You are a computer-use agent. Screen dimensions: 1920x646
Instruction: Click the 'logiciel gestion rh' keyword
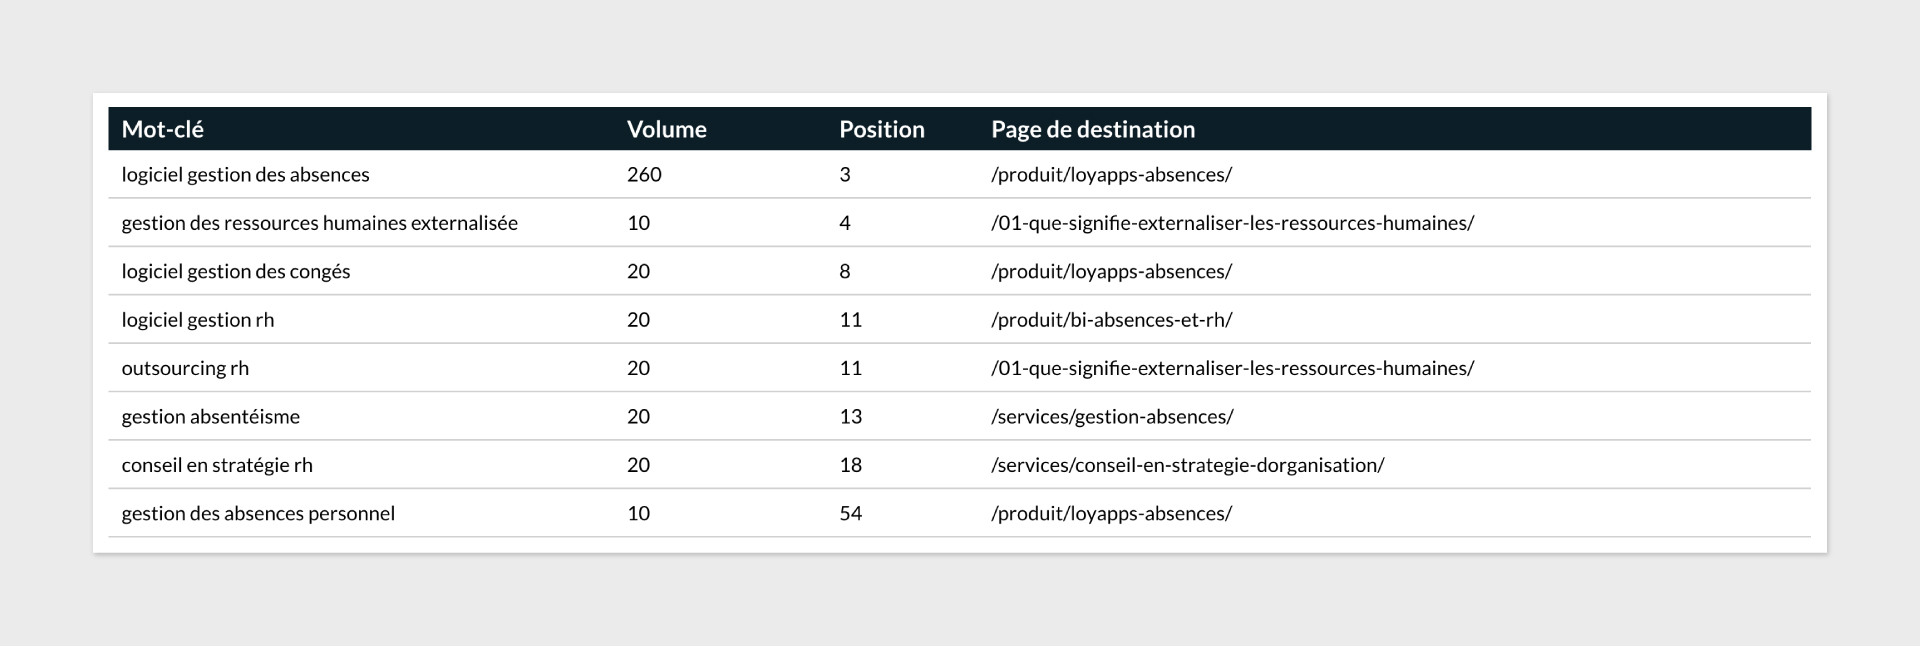[x=197, y=320]
